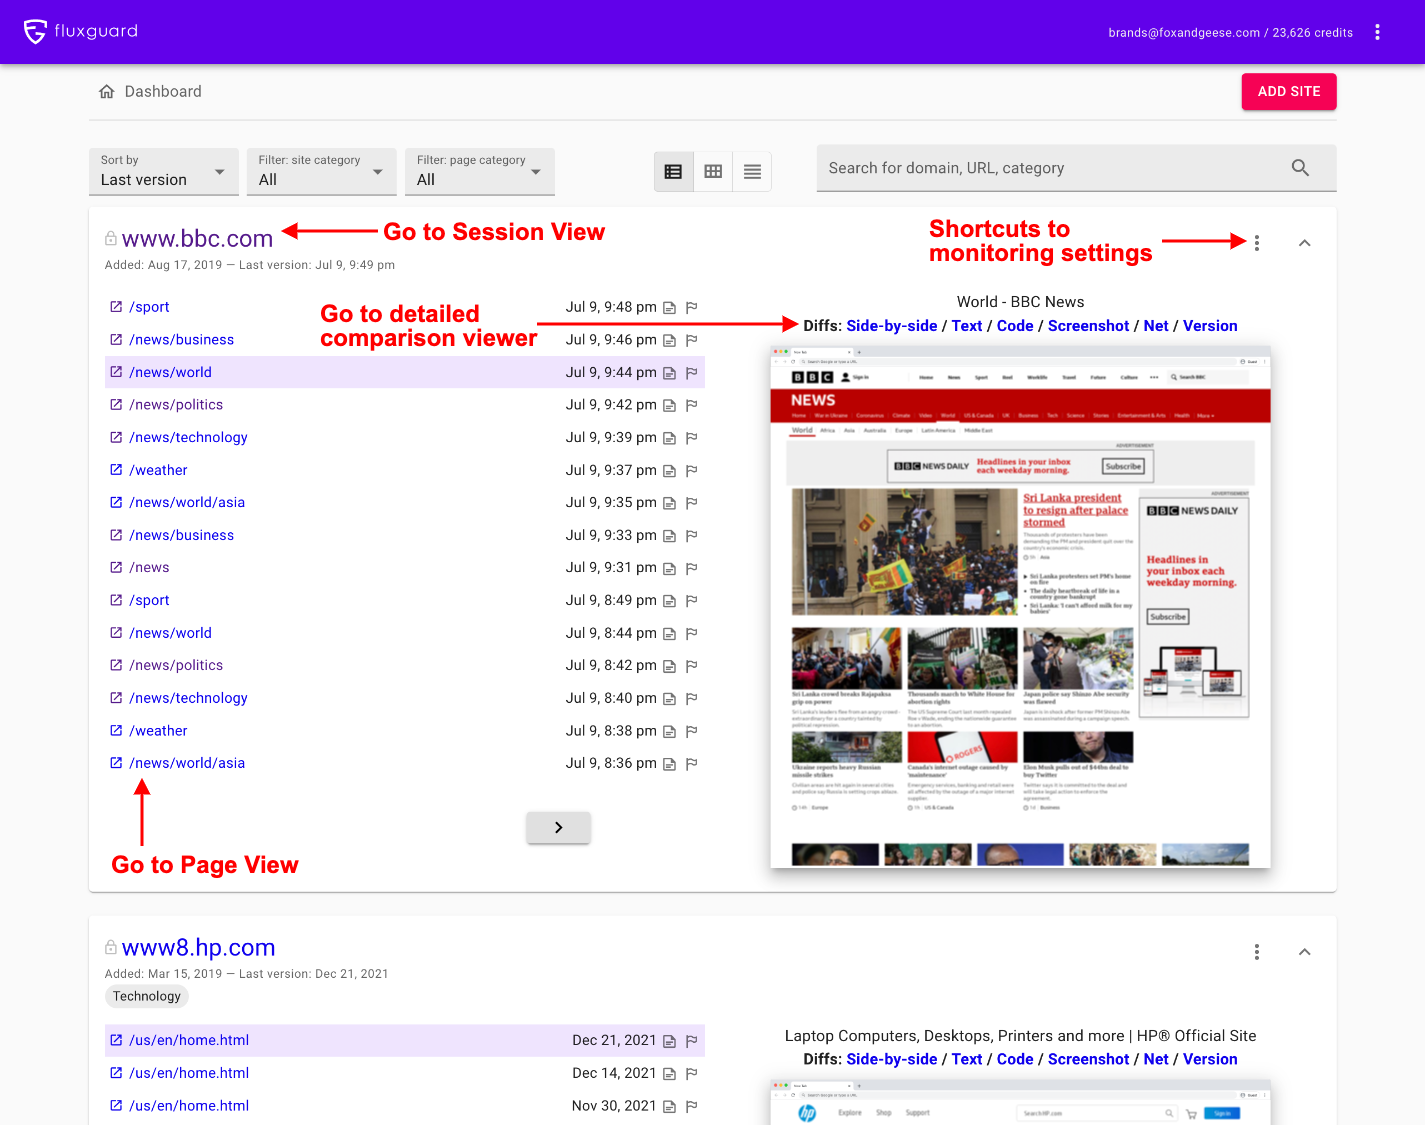Open BBC Net diff

coord(1156,326)
